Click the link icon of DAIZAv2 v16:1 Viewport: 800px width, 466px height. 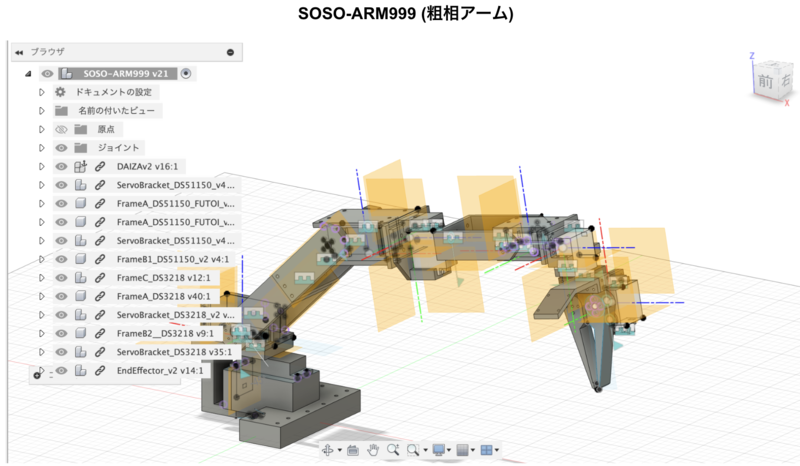pos(100,166)
